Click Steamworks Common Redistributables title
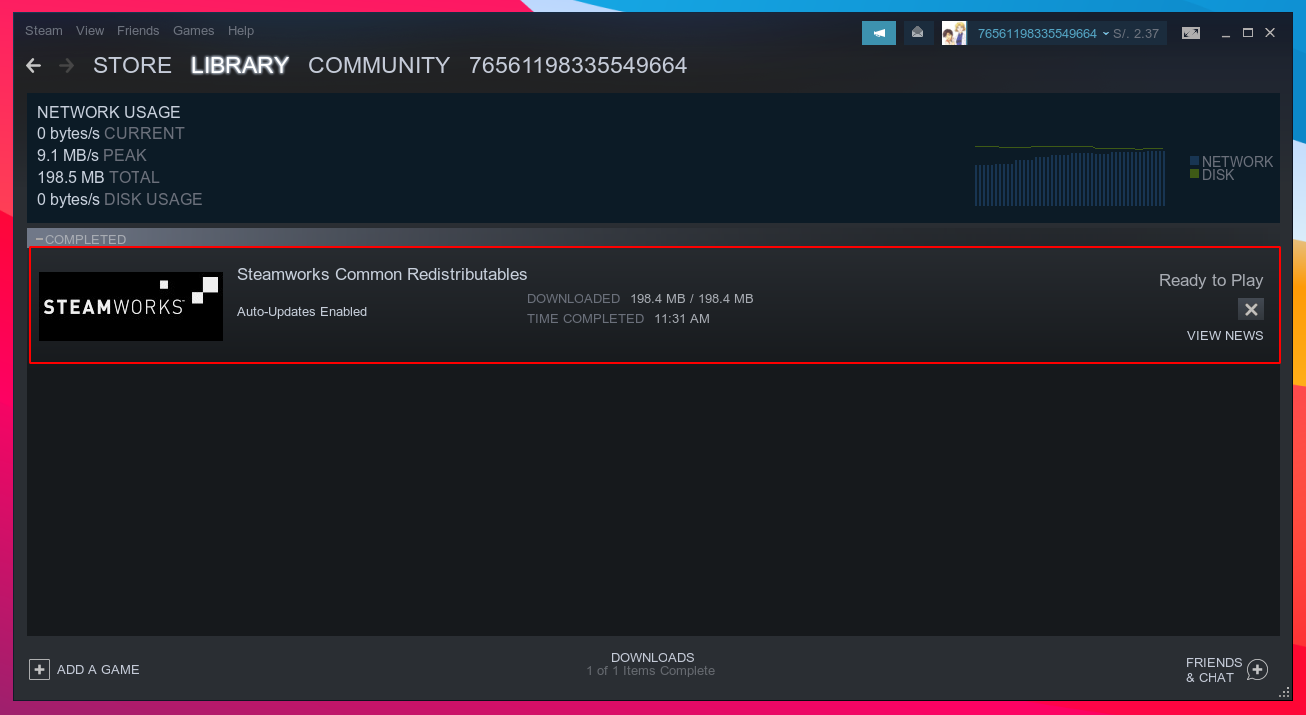Screen dimensions: 1306x715 [x=382, y=275]
